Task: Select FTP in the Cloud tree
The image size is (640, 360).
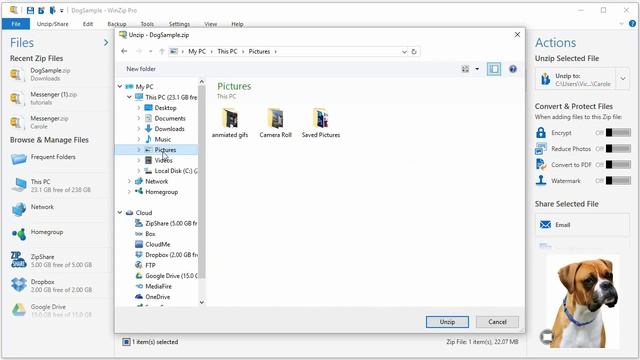Action: coord(145,265)
